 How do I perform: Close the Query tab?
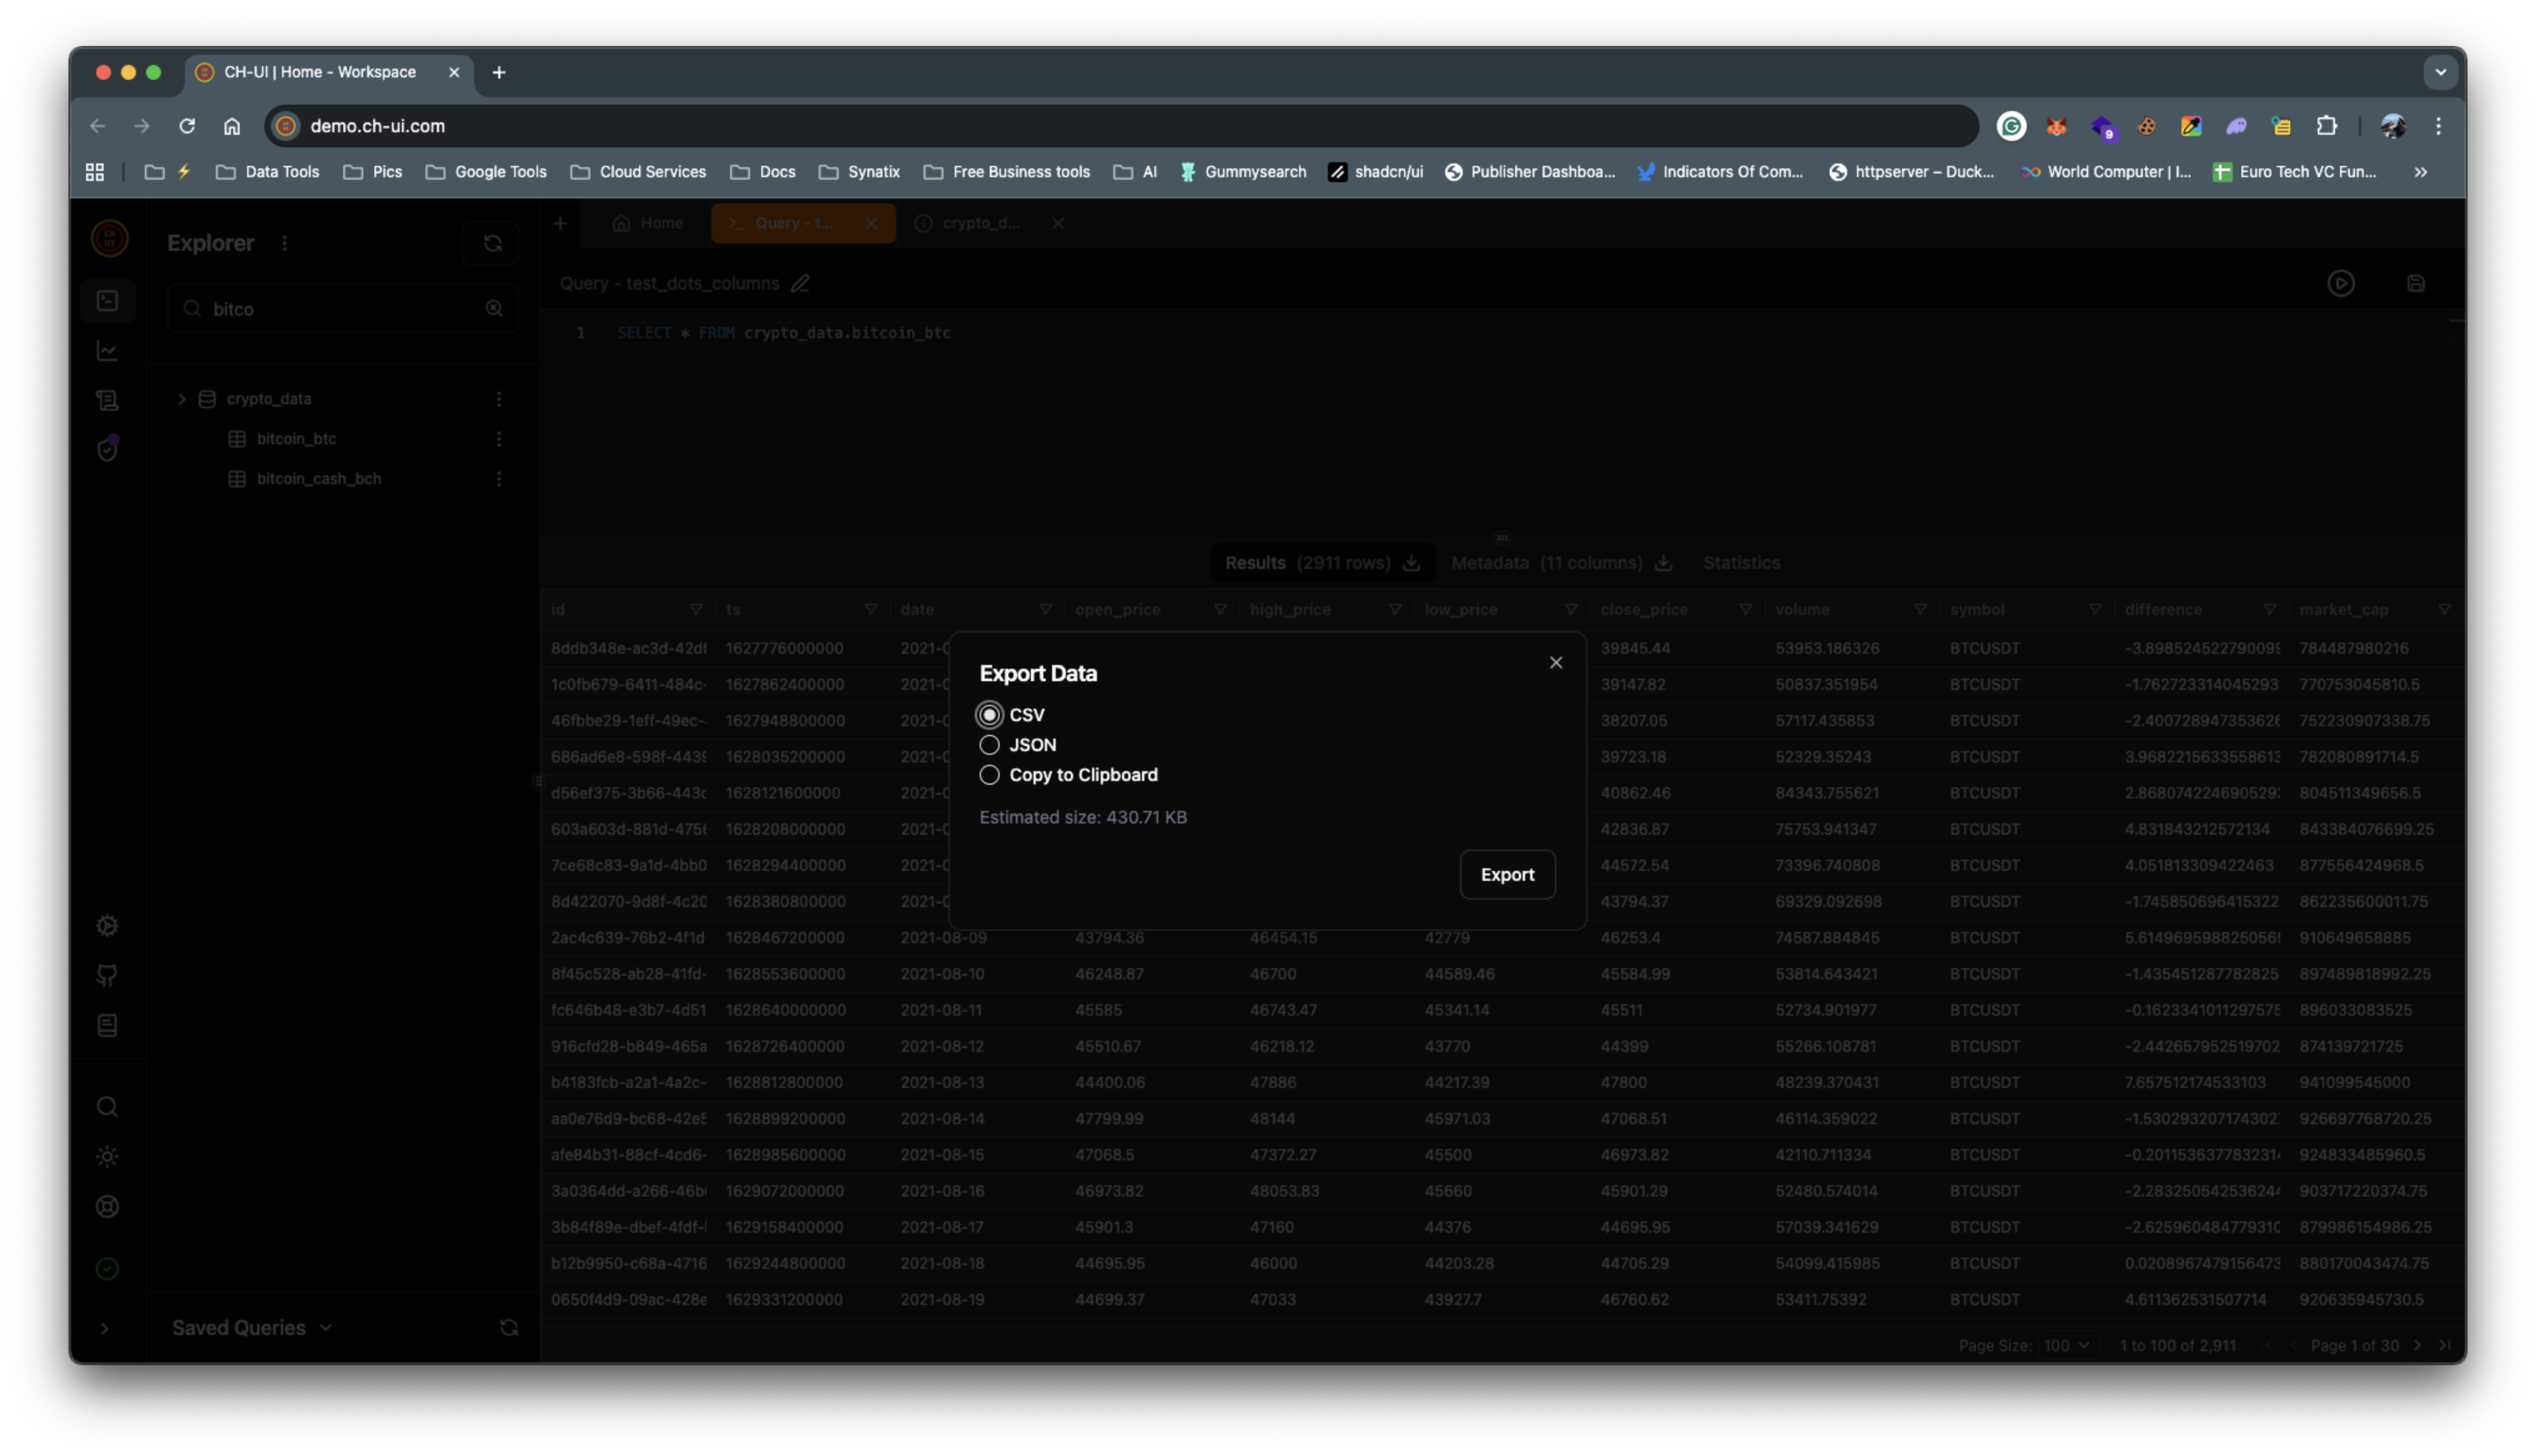coord(871,223)
